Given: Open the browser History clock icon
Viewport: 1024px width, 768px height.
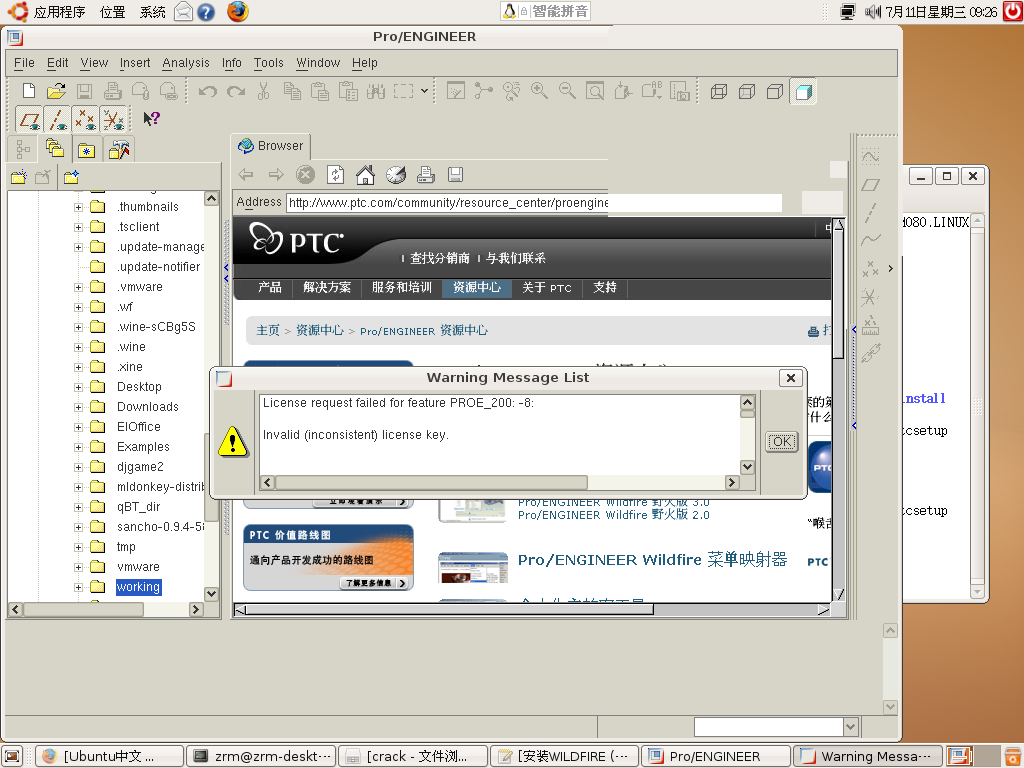Looking at the screenshot, I should 396,175.
